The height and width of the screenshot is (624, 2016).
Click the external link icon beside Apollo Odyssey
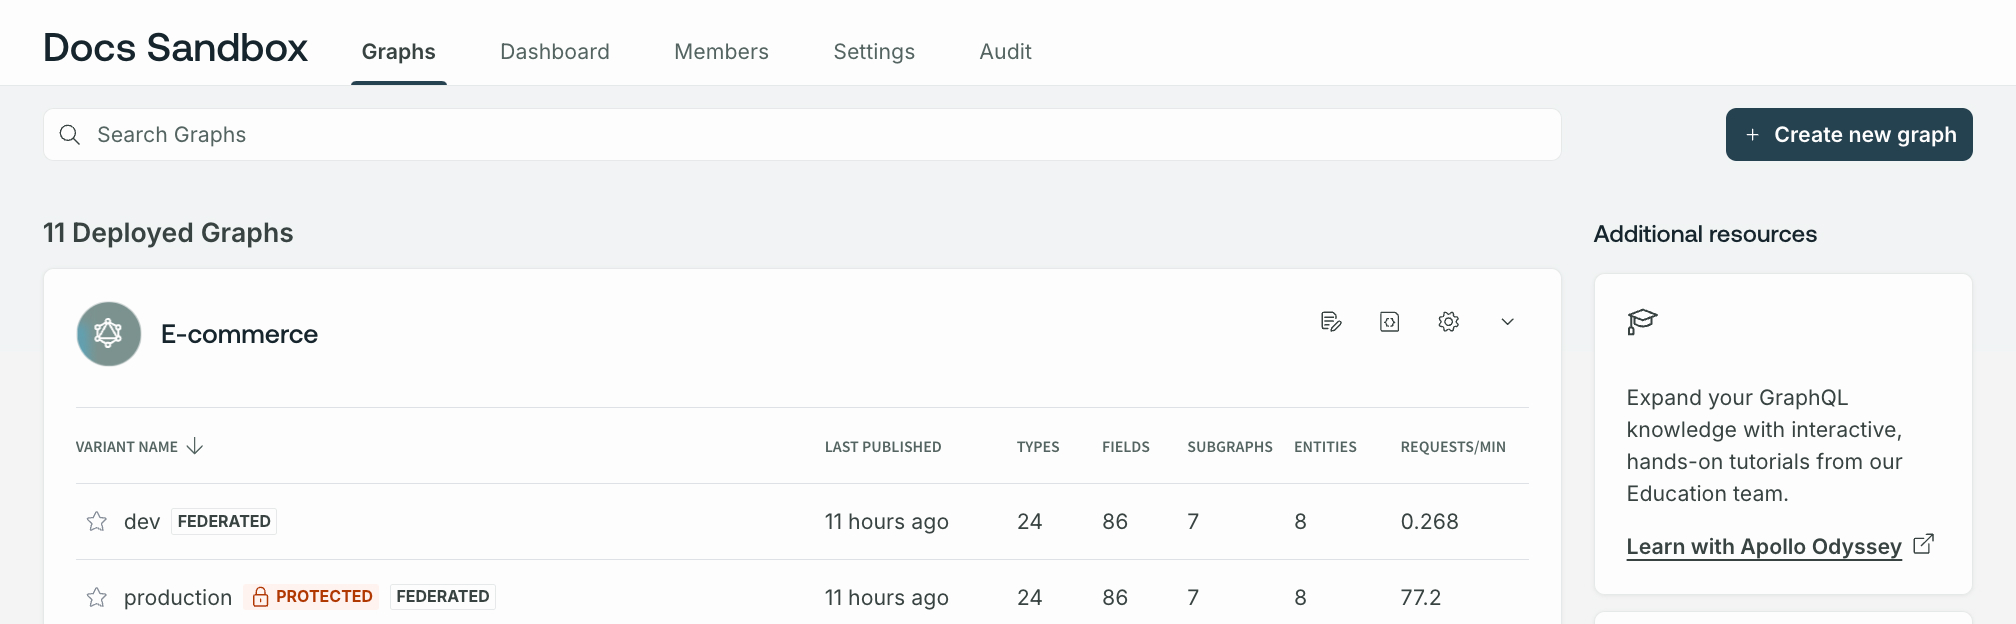point(1923,544)
